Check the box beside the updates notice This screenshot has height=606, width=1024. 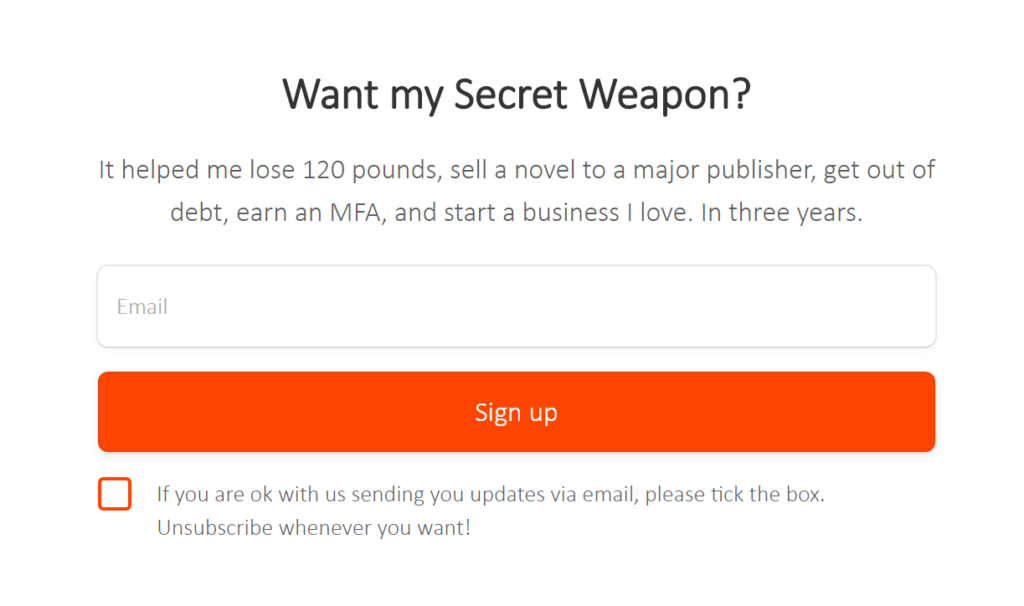point(115,494)
